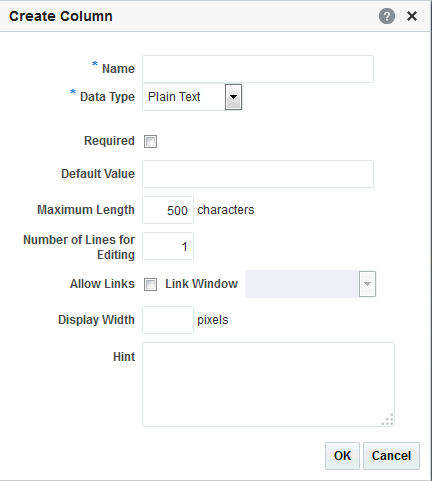This screenshot has height=481, width=432.
Task: Enable the Allow Links checkbox
Action: [x=150, y=284]
